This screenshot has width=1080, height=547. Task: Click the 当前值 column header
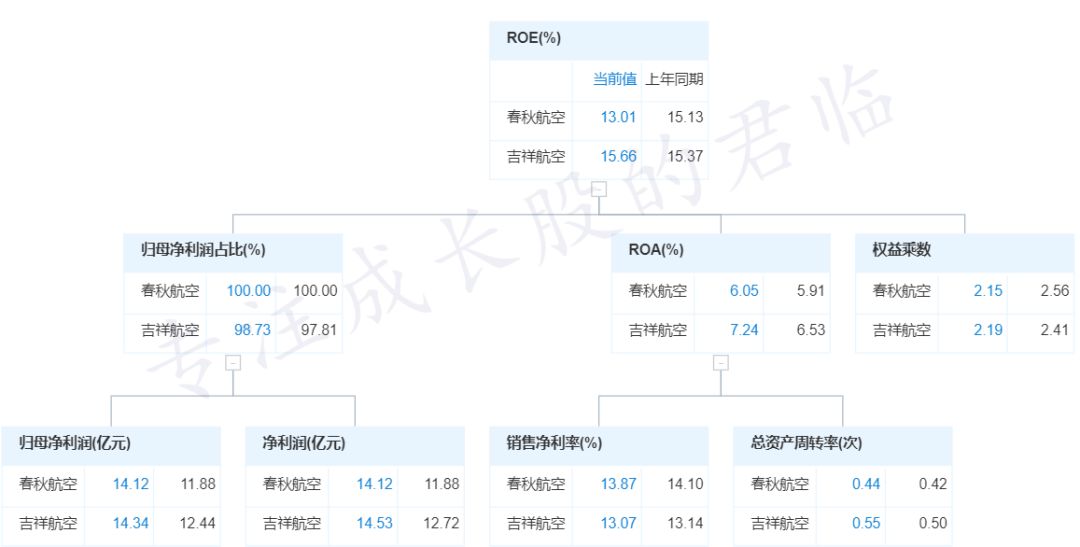click(x=614, y=79)
